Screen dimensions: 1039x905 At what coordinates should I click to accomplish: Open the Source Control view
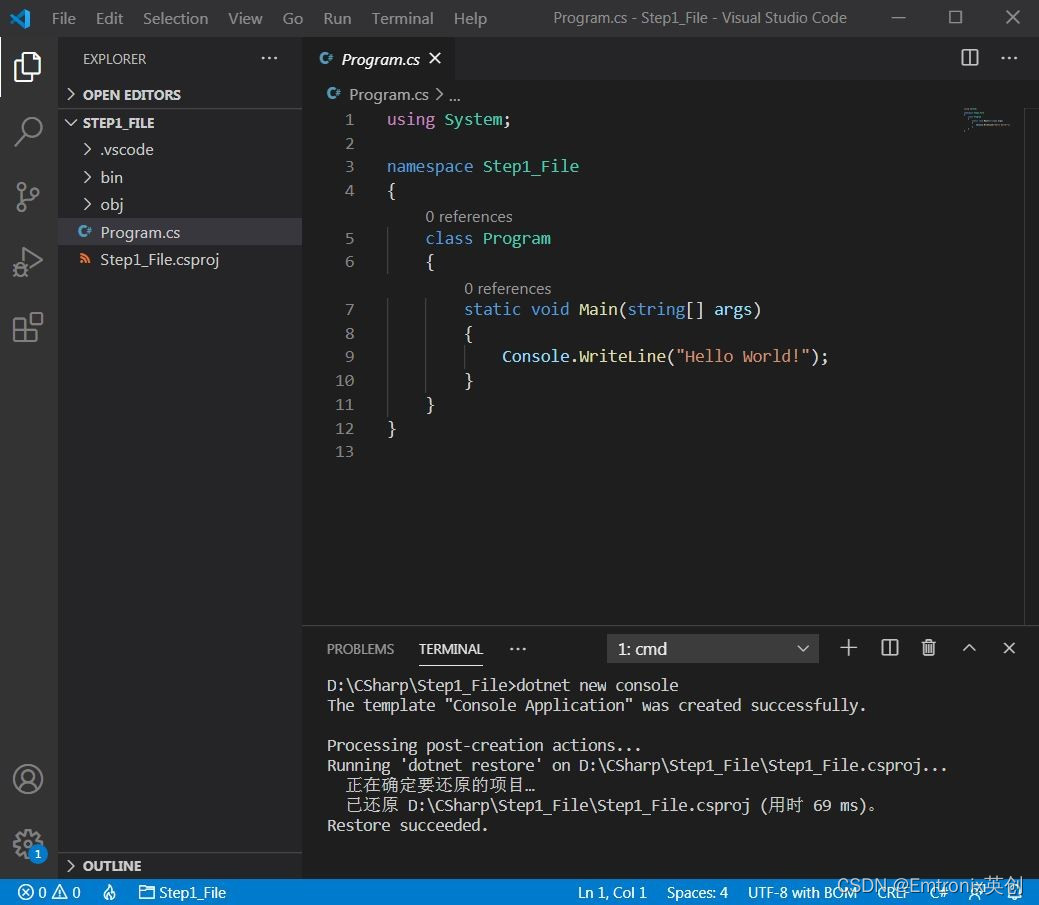pos(28,197)
